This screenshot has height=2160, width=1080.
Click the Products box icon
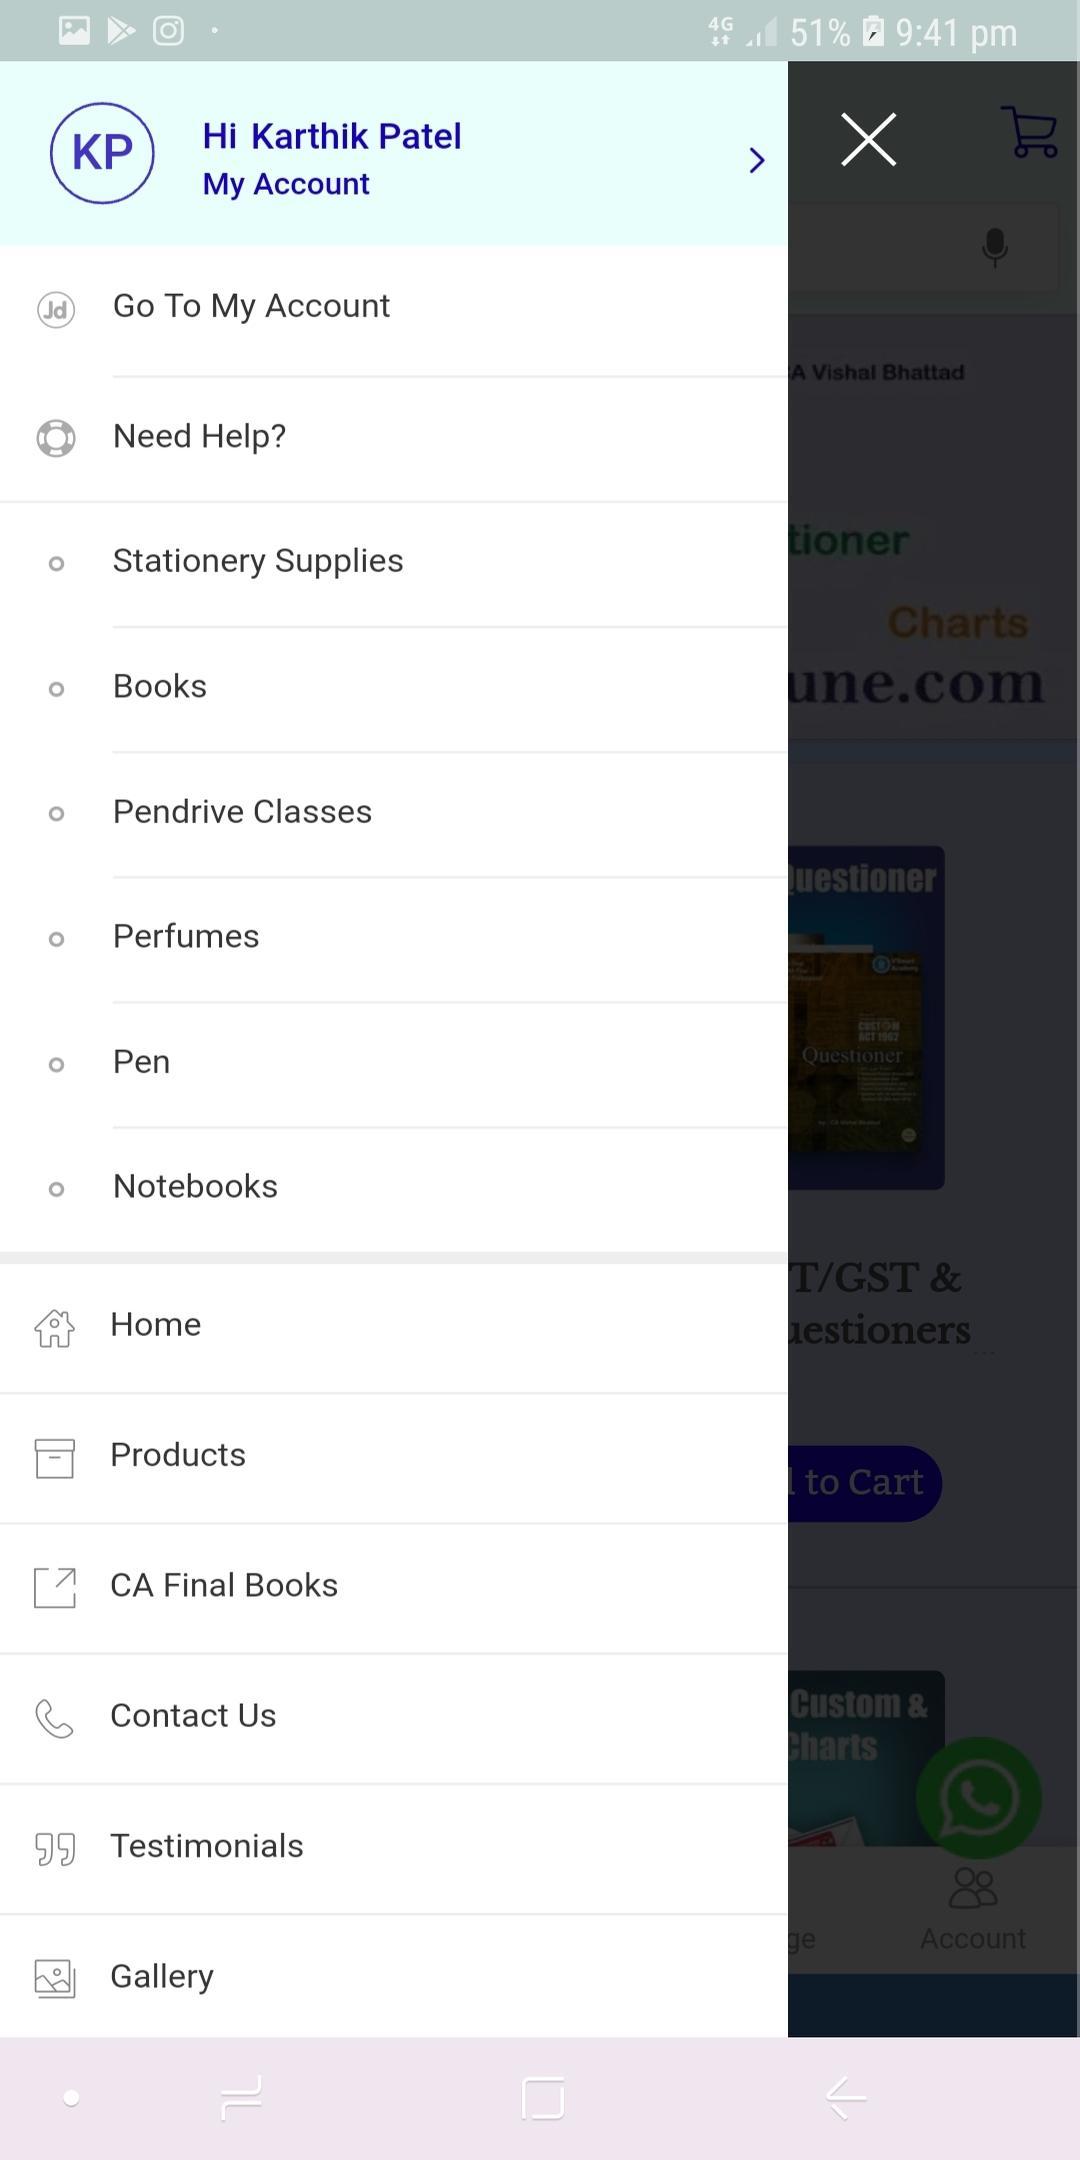pos(55,1457)
